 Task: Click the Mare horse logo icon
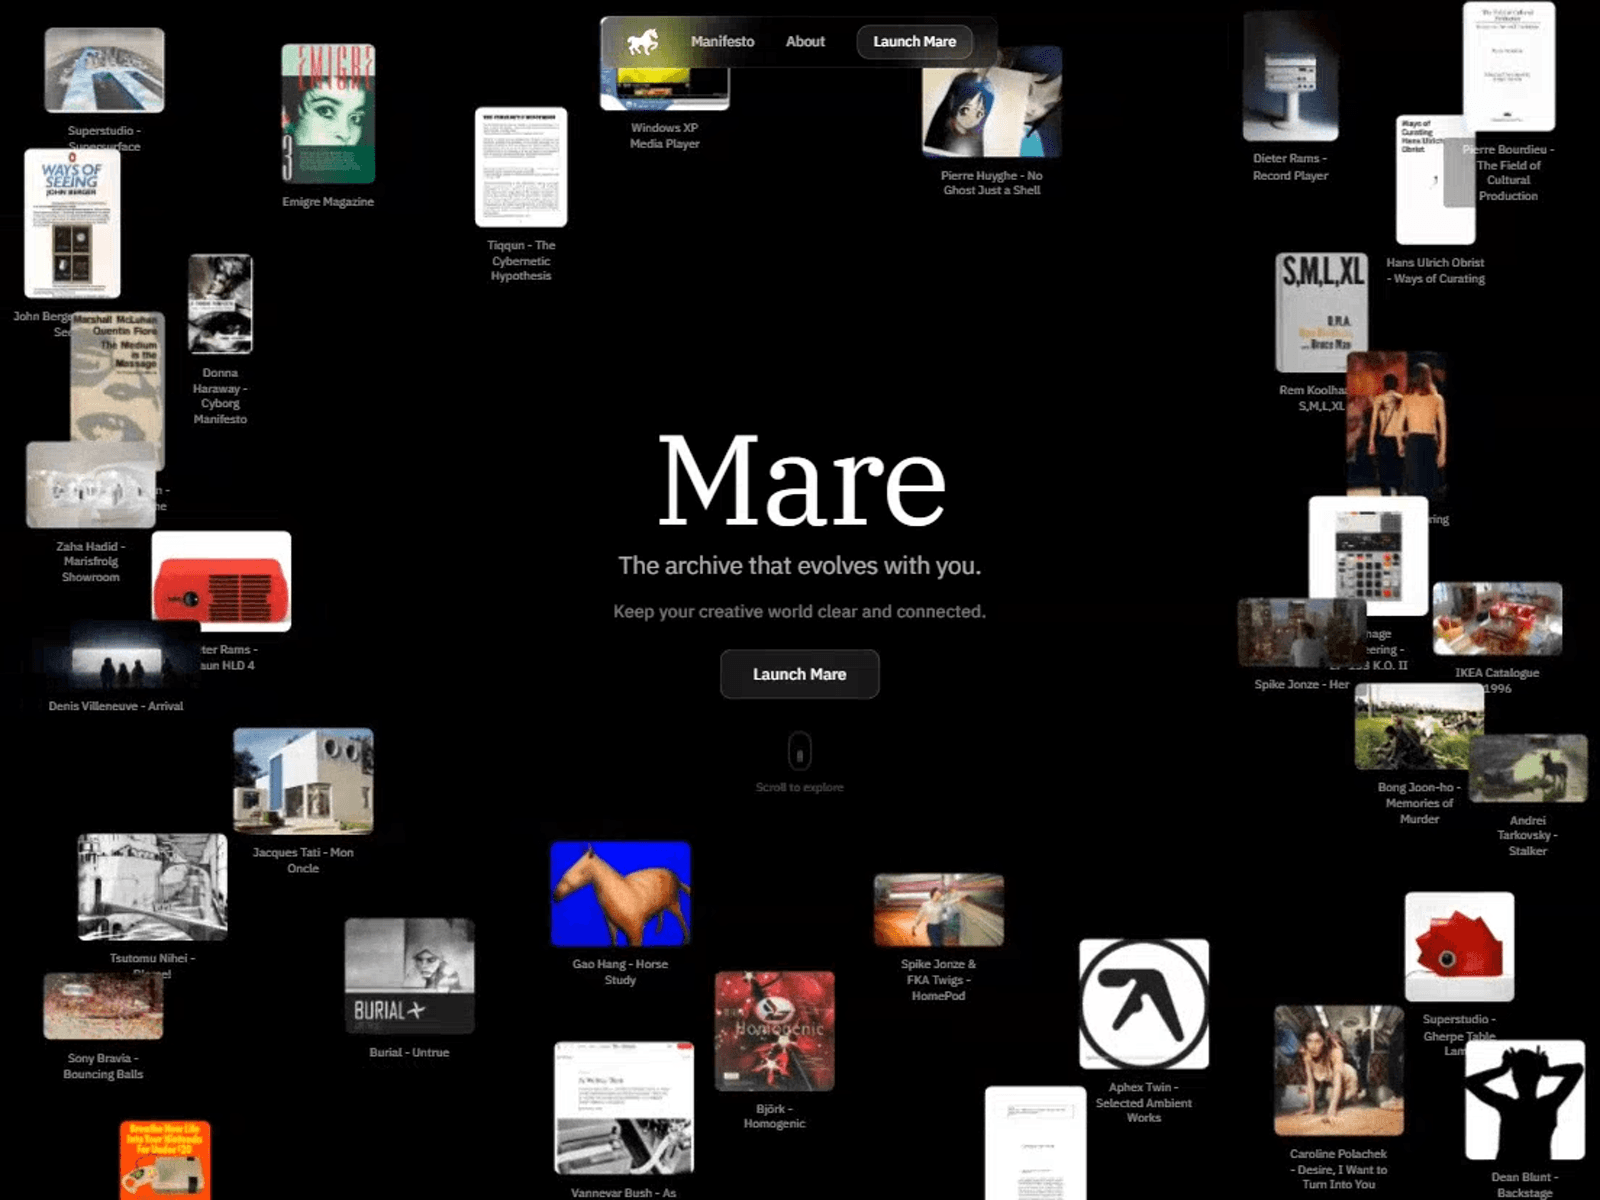(642, 42)
